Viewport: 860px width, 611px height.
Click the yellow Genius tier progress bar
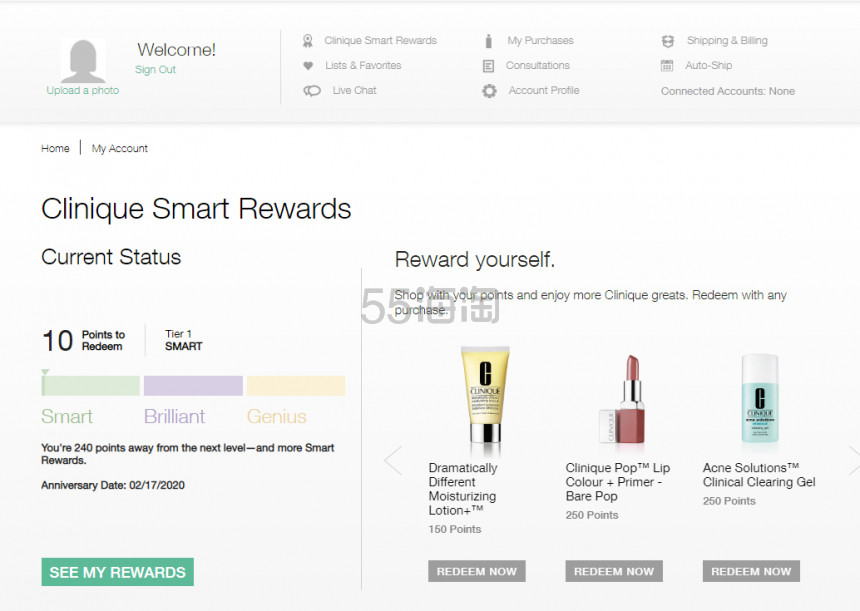pos(296,386)
